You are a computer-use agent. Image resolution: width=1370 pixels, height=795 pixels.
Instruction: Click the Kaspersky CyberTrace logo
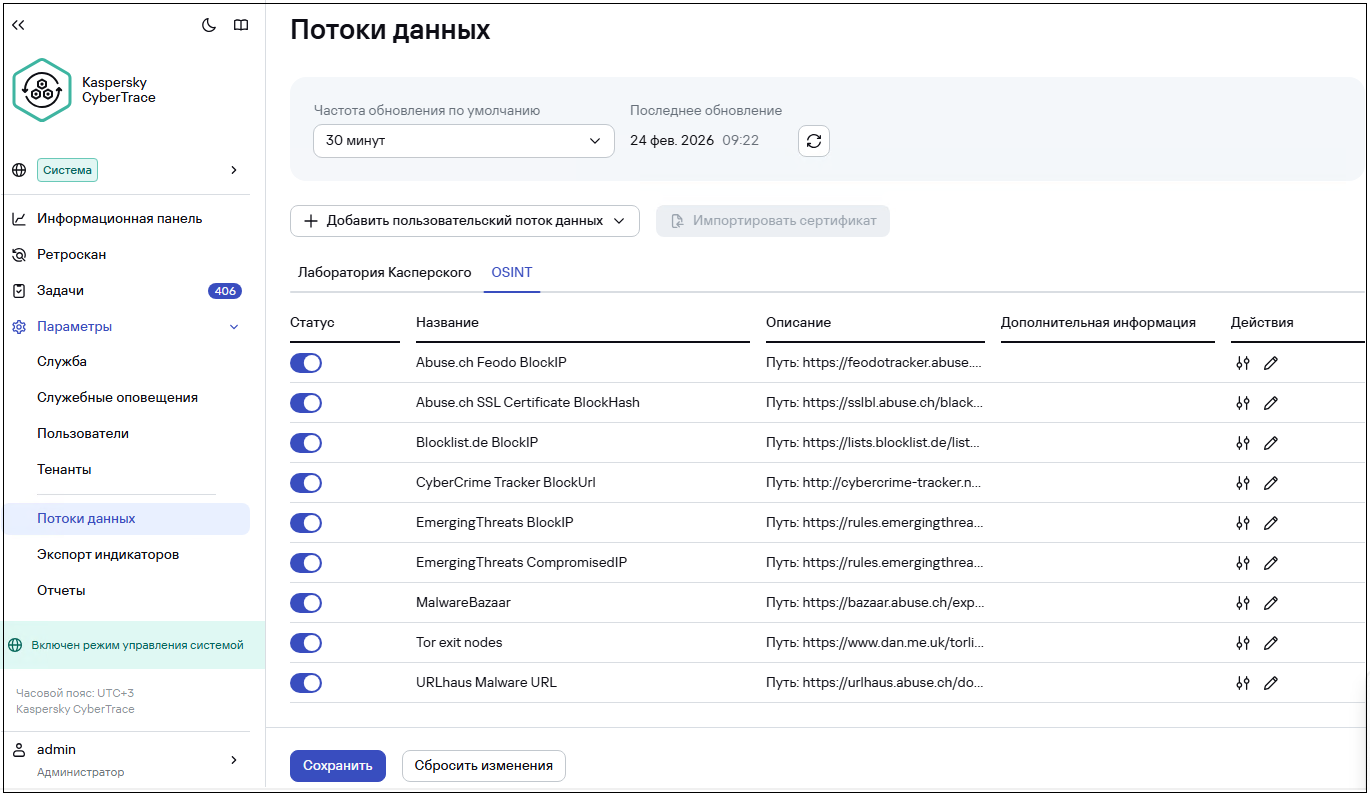42,90
